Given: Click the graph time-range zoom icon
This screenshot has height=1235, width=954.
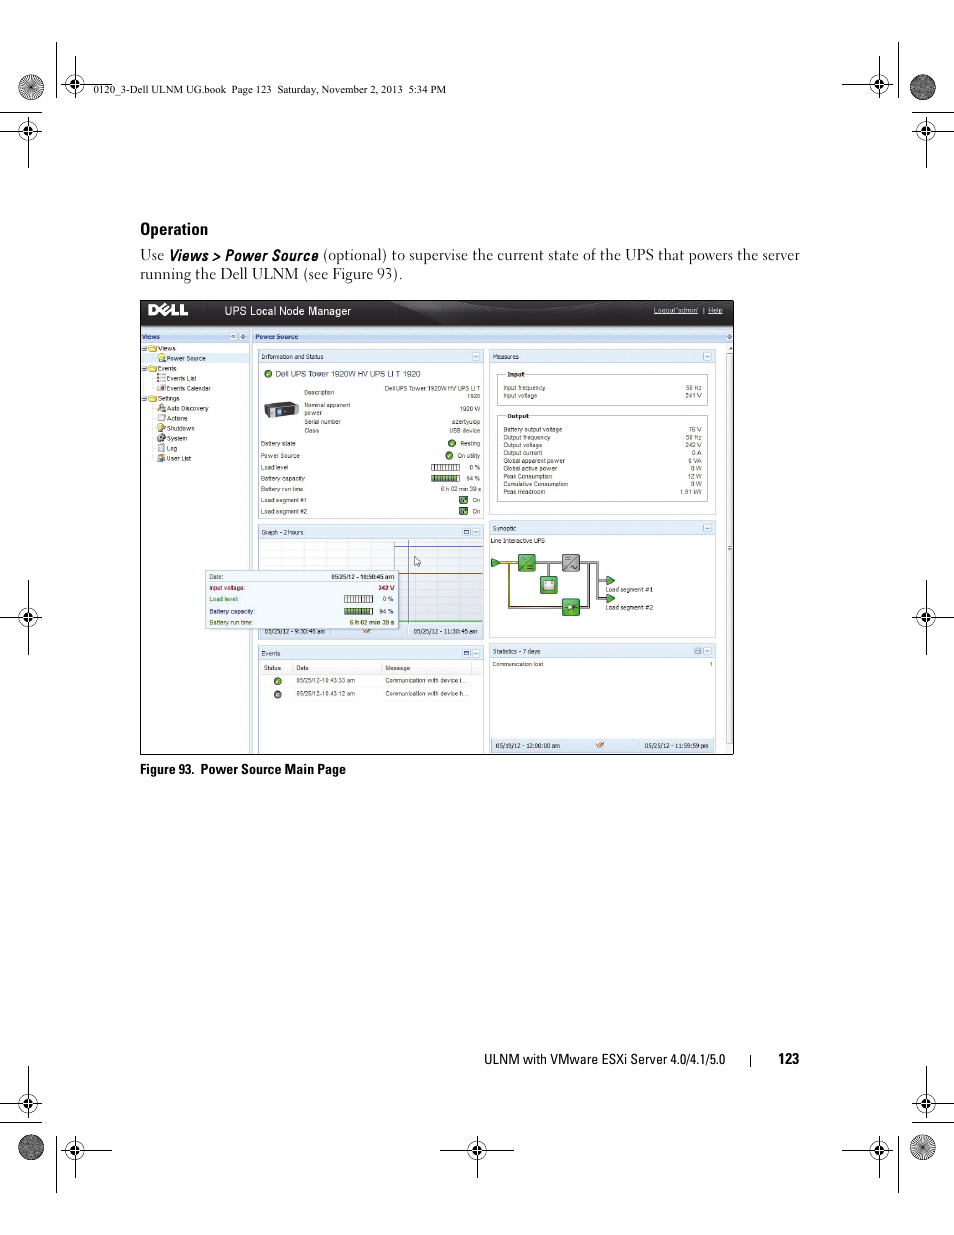Looking at the screenshot, I should [x=366, y=632].
